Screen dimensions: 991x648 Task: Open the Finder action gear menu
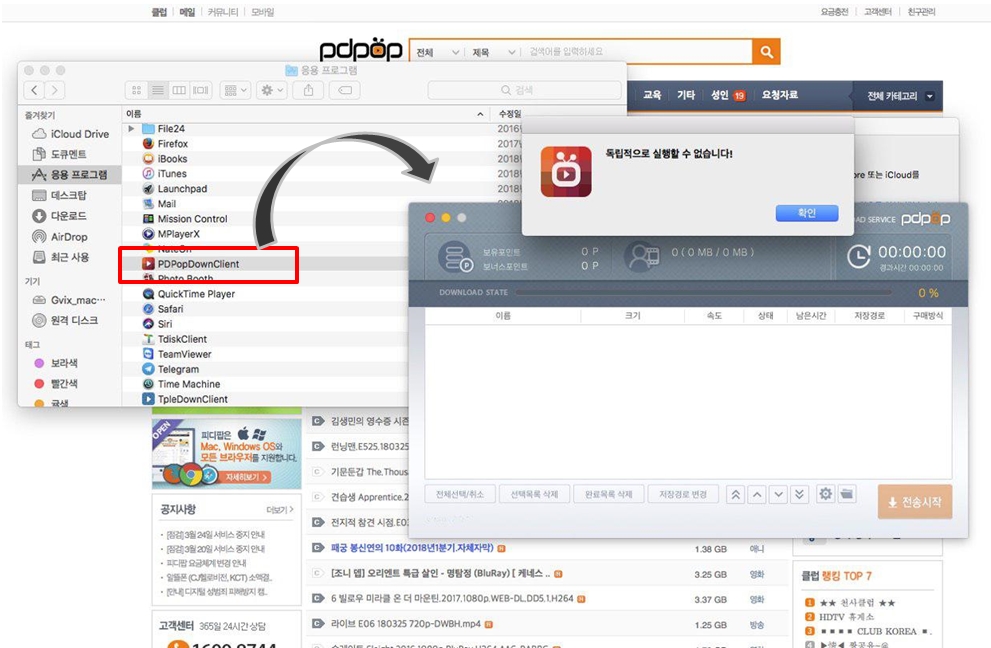click(272, 90)
